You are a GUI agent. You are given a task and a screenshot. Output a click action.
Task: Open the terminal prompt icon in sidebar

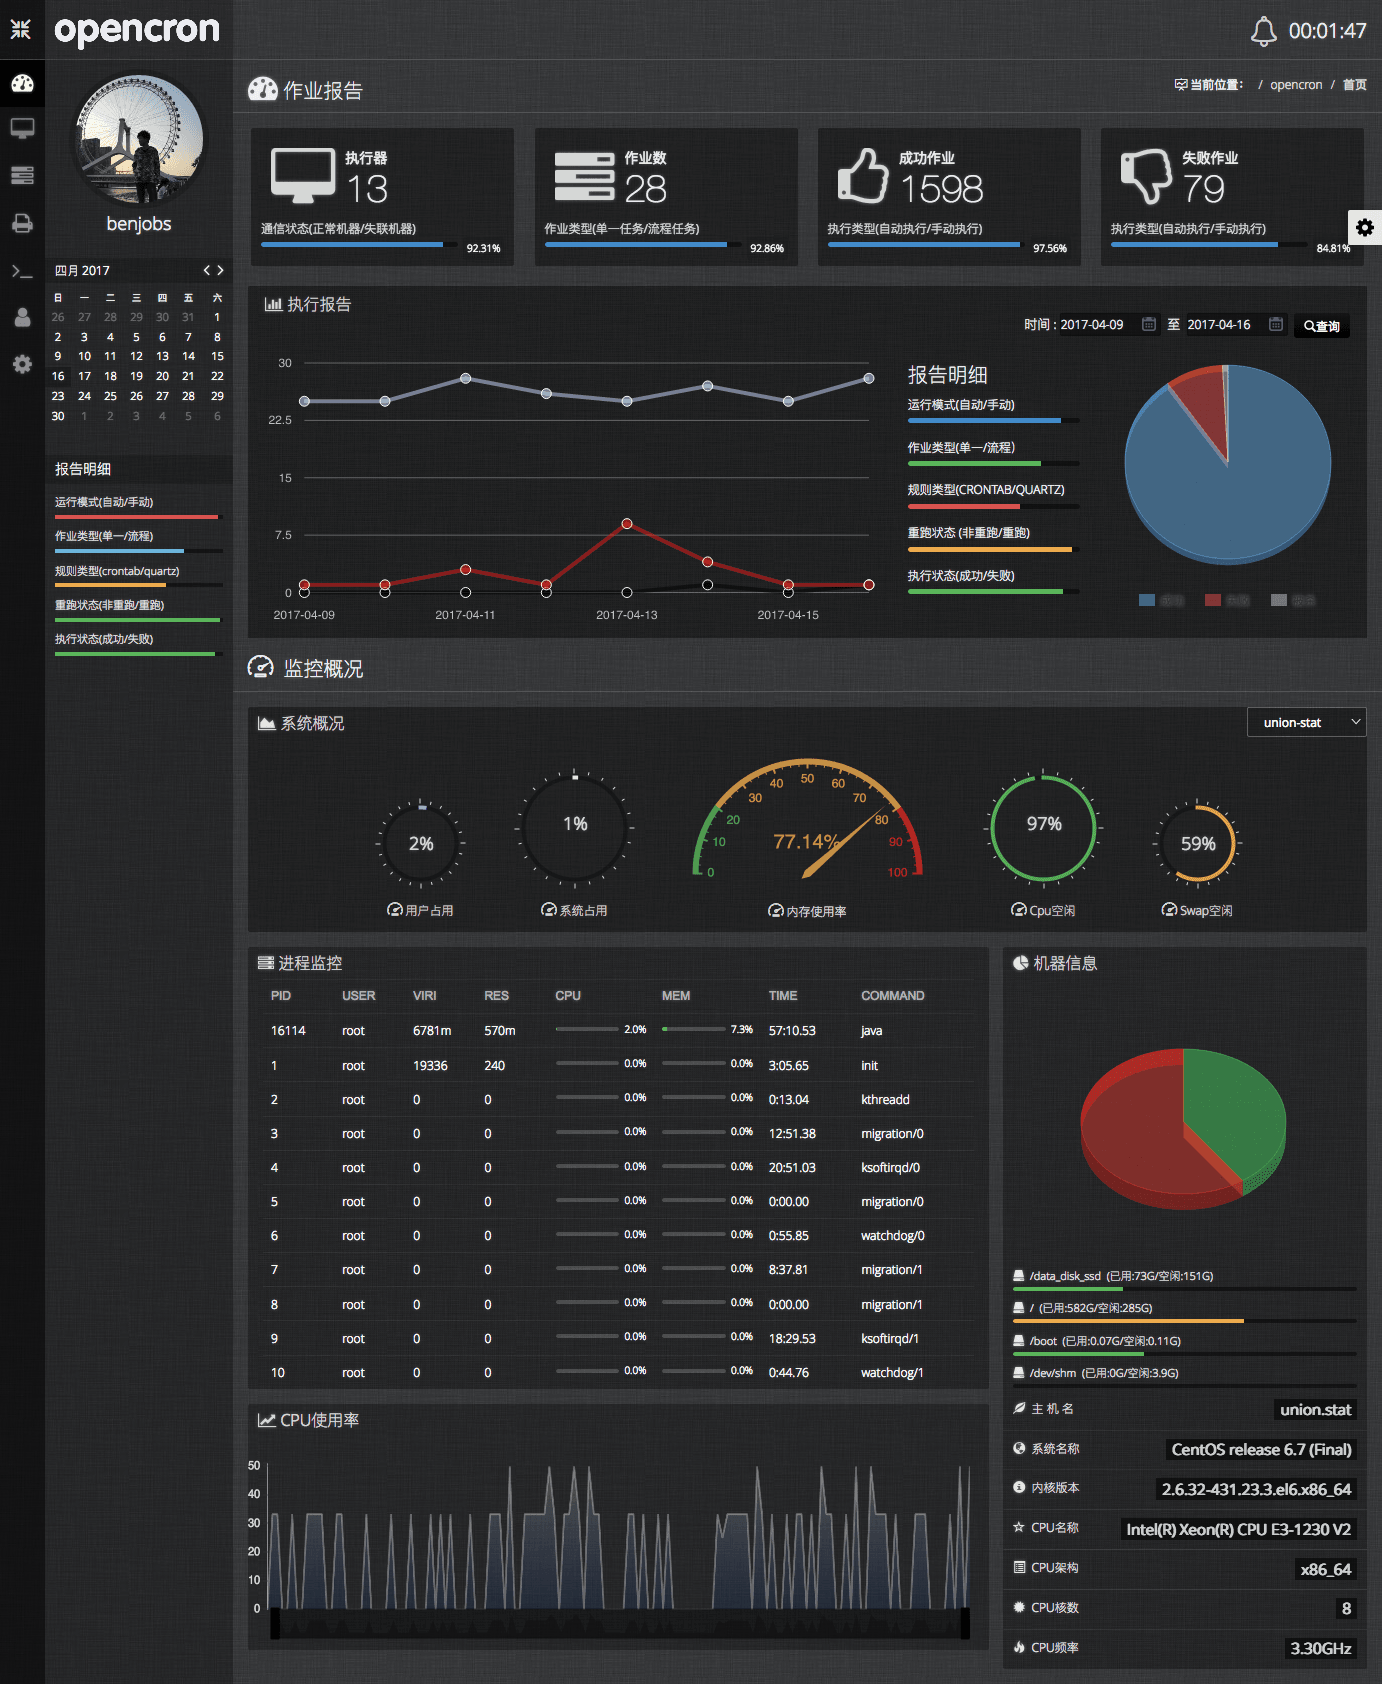(x=22, y=271)
